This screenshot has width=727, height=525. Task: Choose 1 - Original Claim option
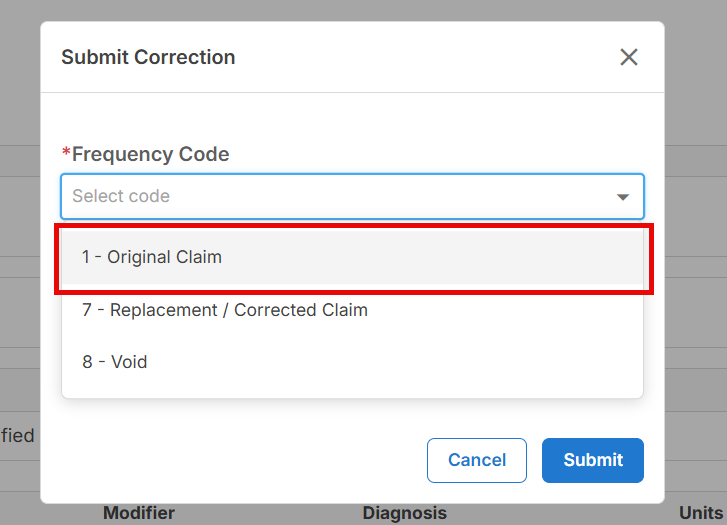(x=352, y=257)
